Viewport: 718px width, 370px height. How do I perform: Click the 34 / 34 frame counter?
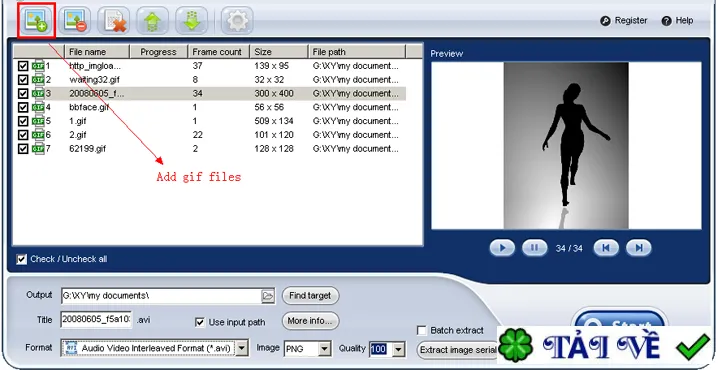[569, 249]
